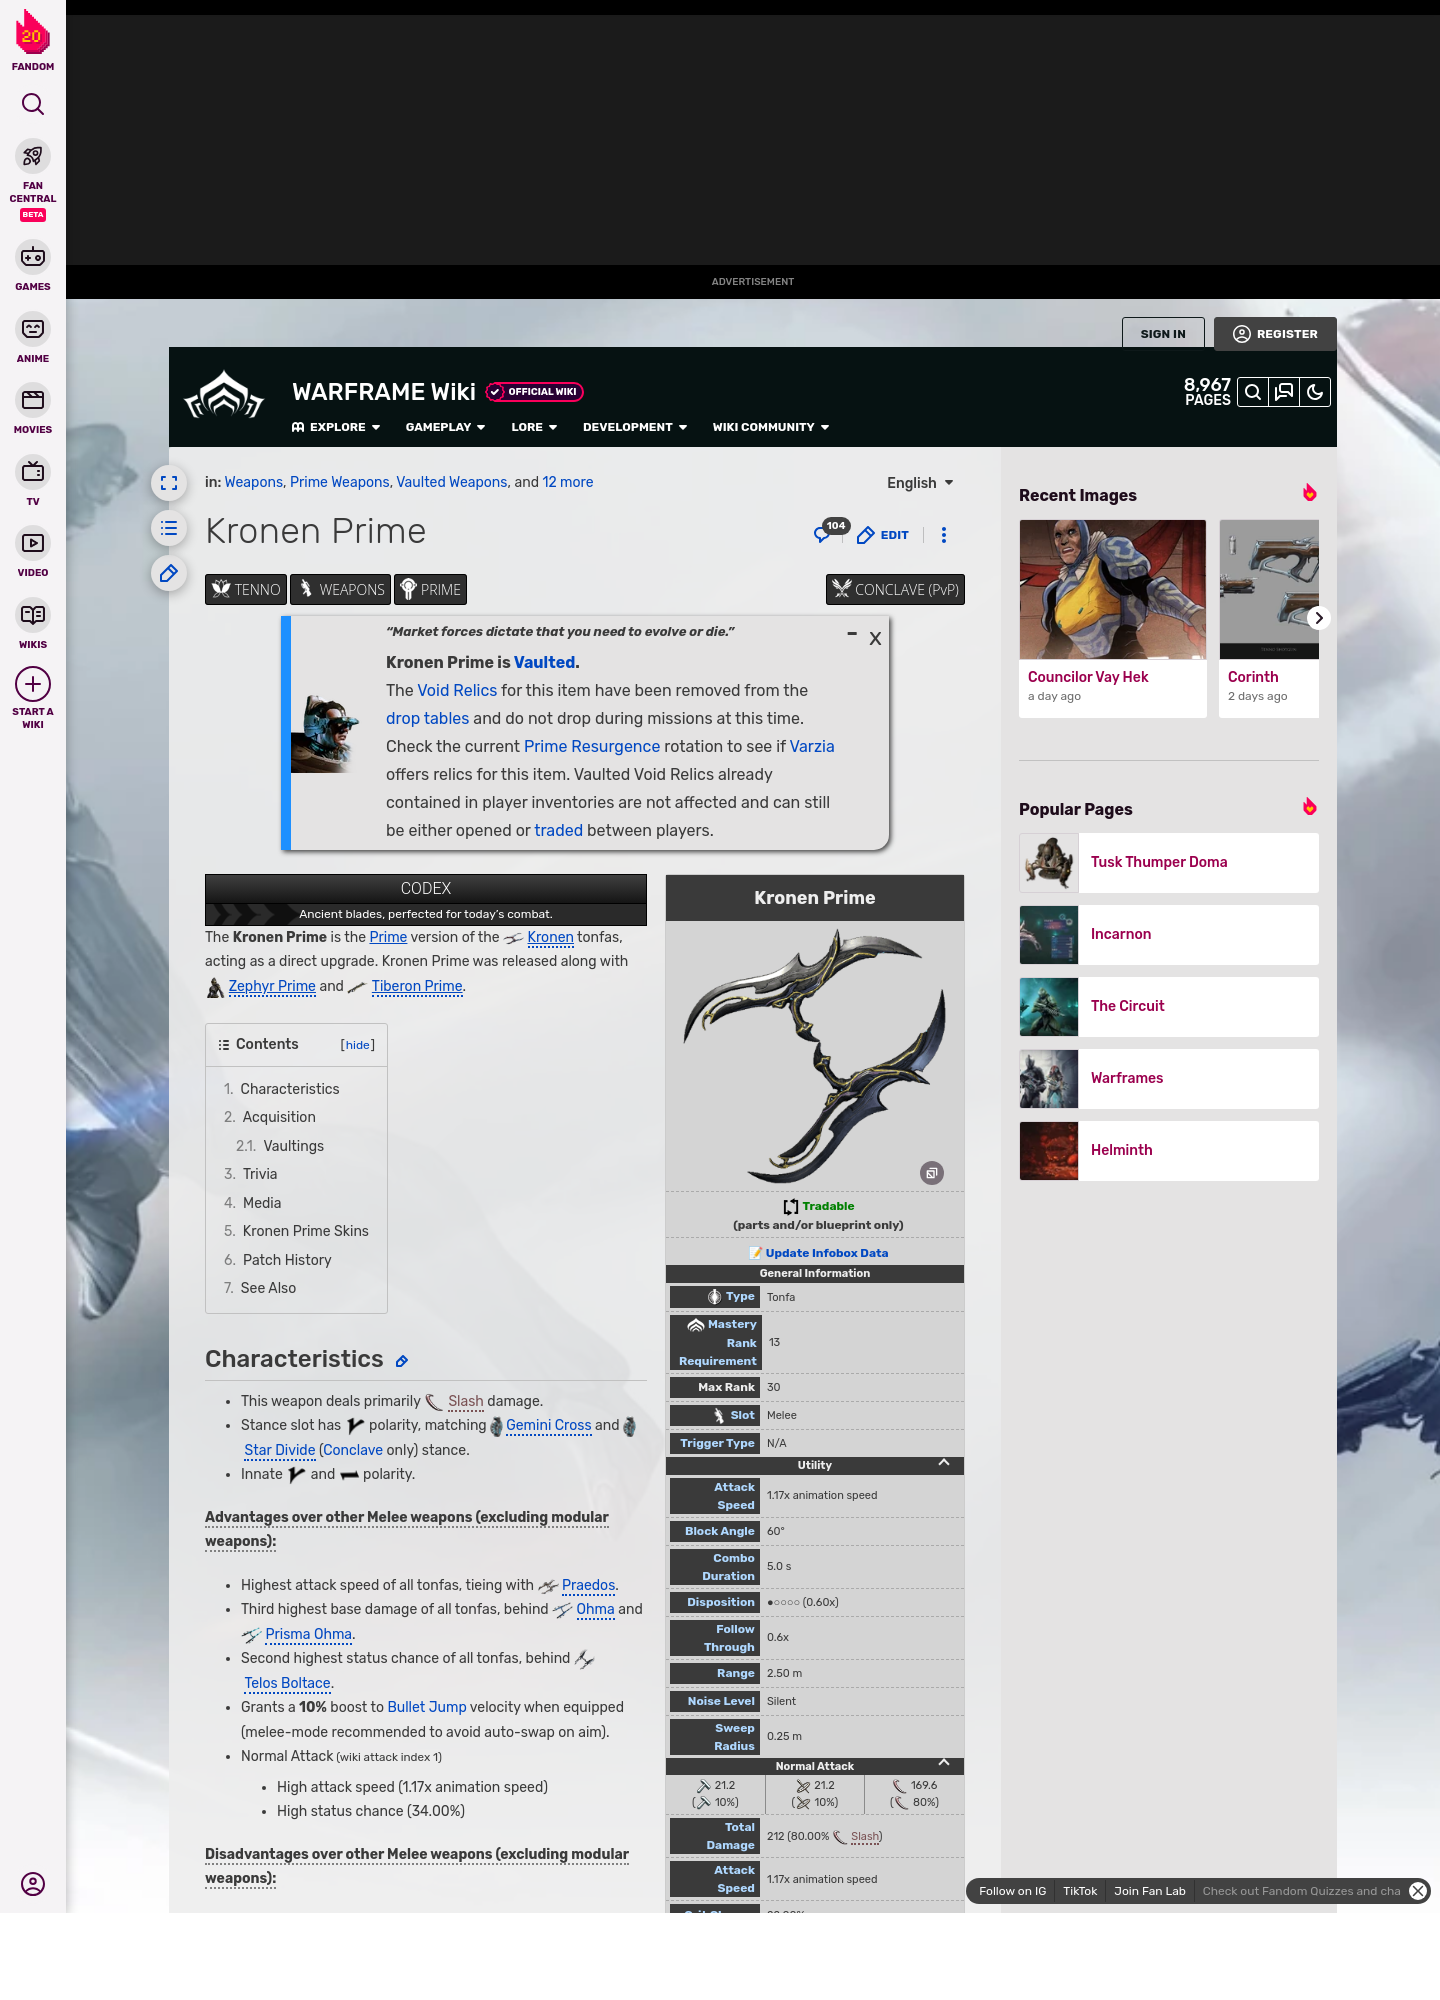Click the REGISTER button
This screenshot has height=2000, width=1440.
pos(1275,334)
